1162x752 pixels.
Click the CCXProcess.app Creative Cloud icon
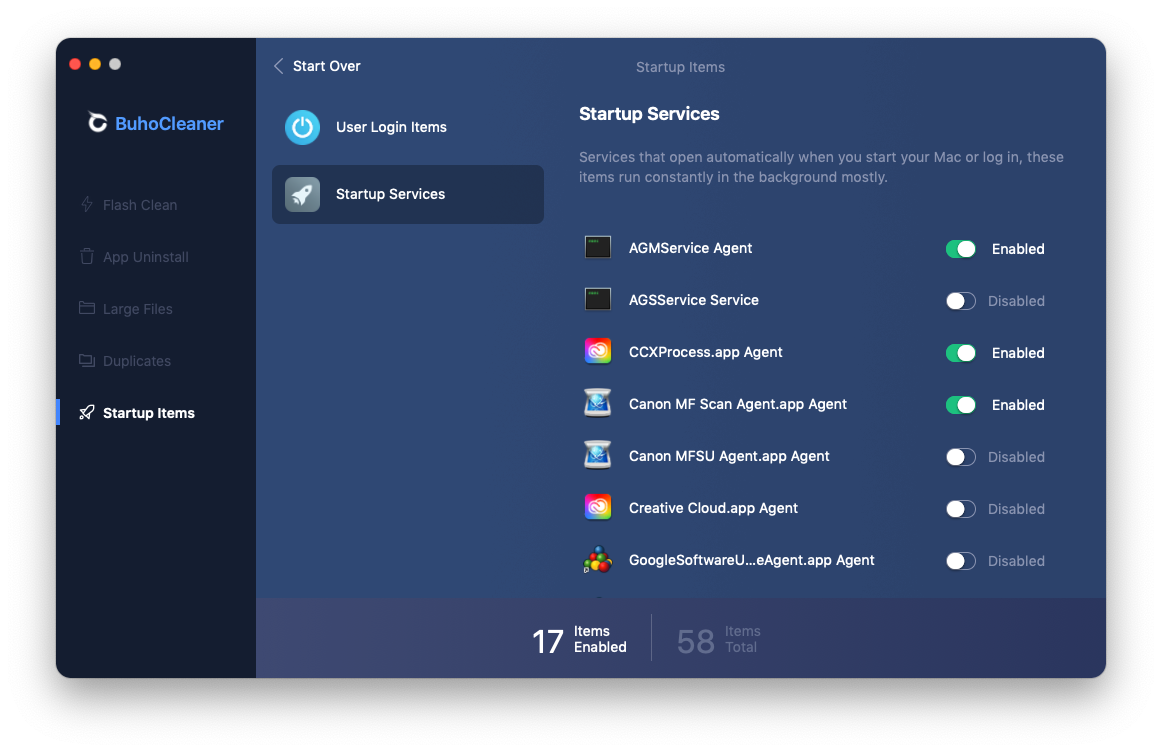(597, 351)
